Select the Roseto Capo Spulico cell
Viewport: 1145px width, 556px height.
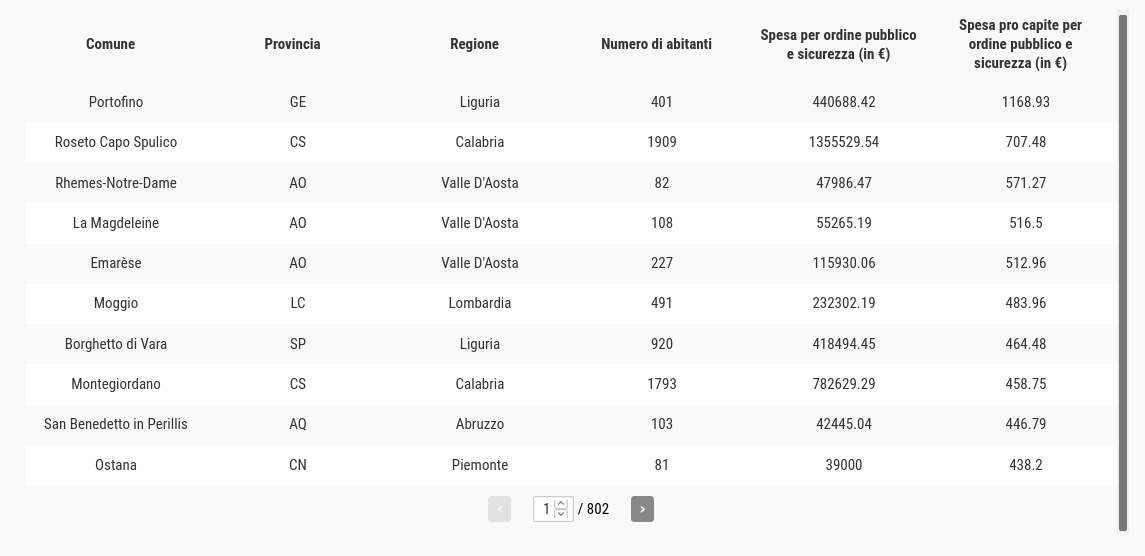(115, 142)
